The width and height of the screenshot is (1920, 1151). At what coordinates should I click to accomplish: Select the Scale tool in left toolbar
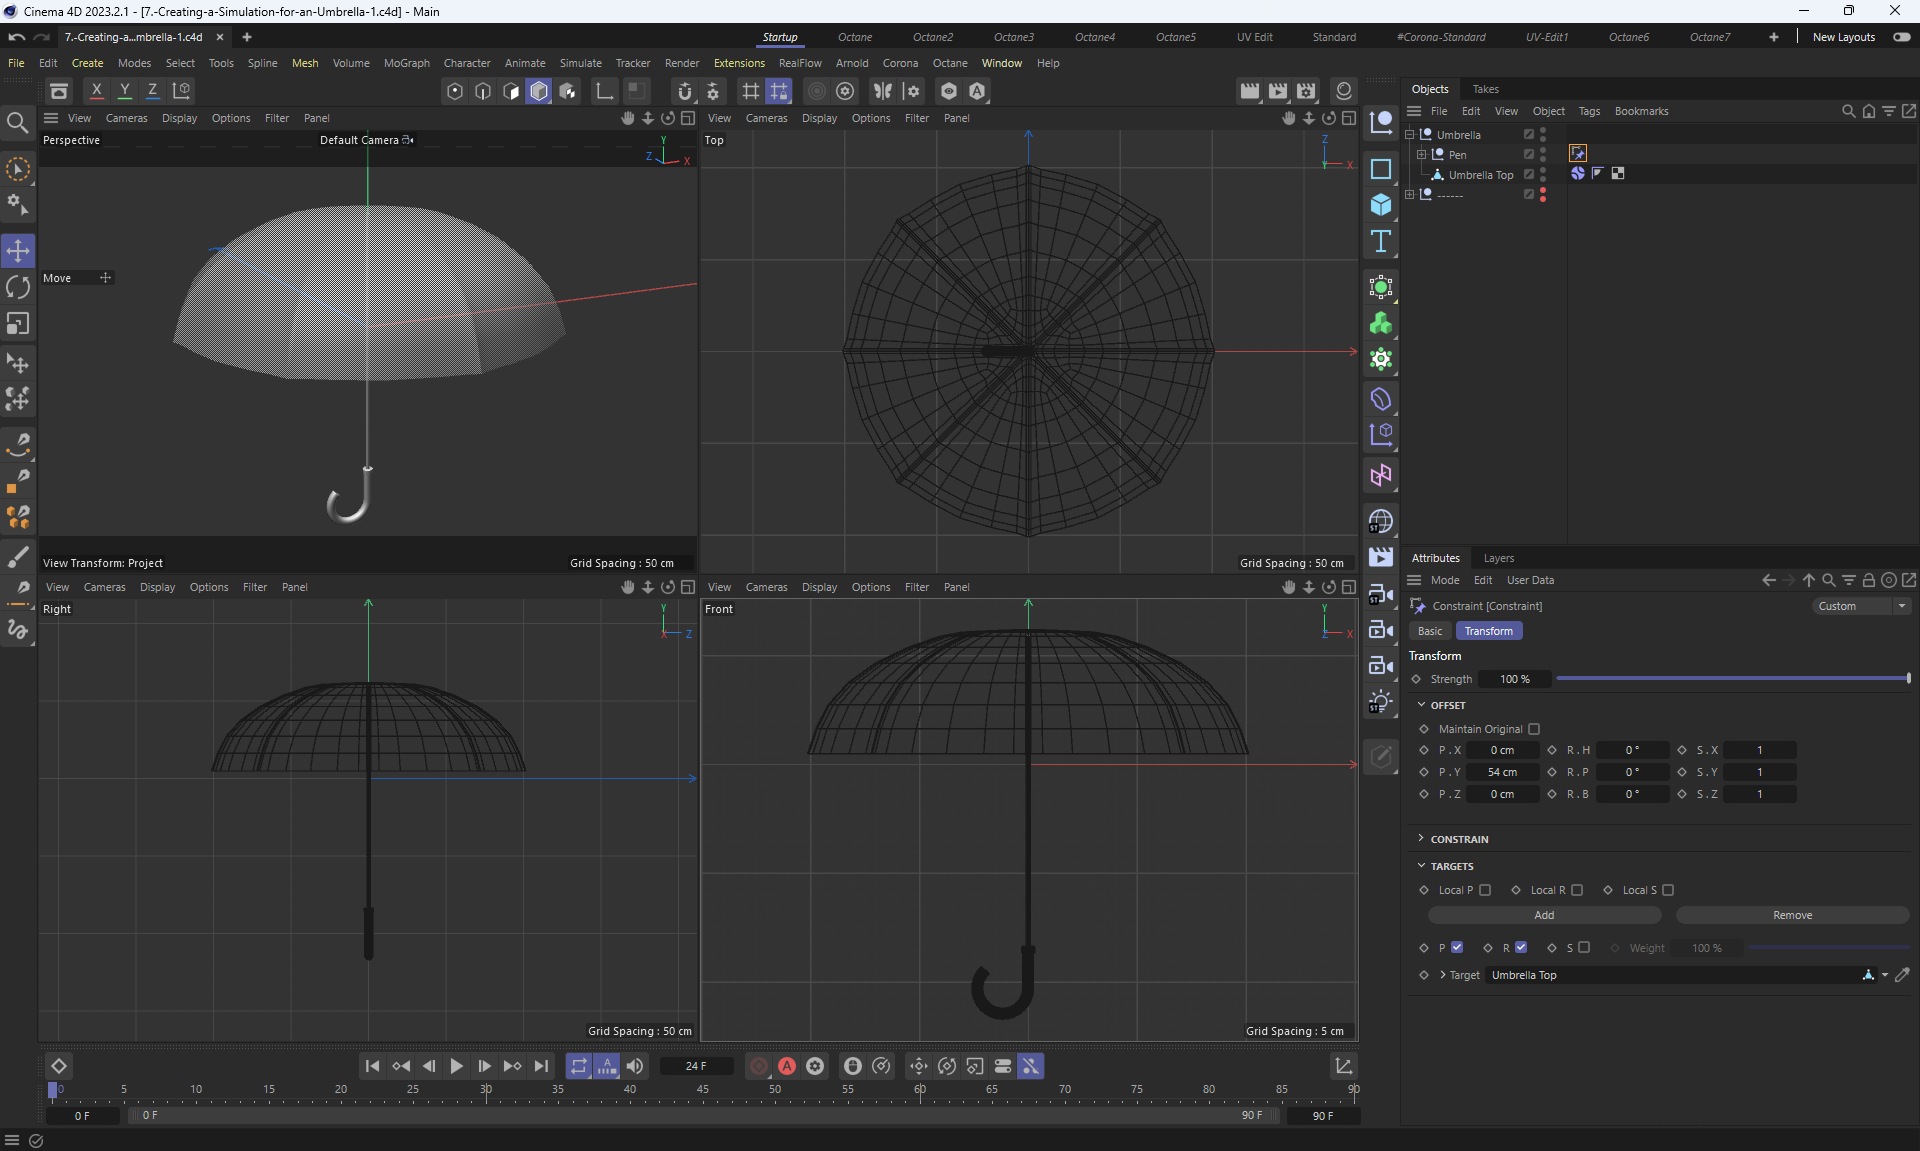pyautogui.click(x=18, y=324)
